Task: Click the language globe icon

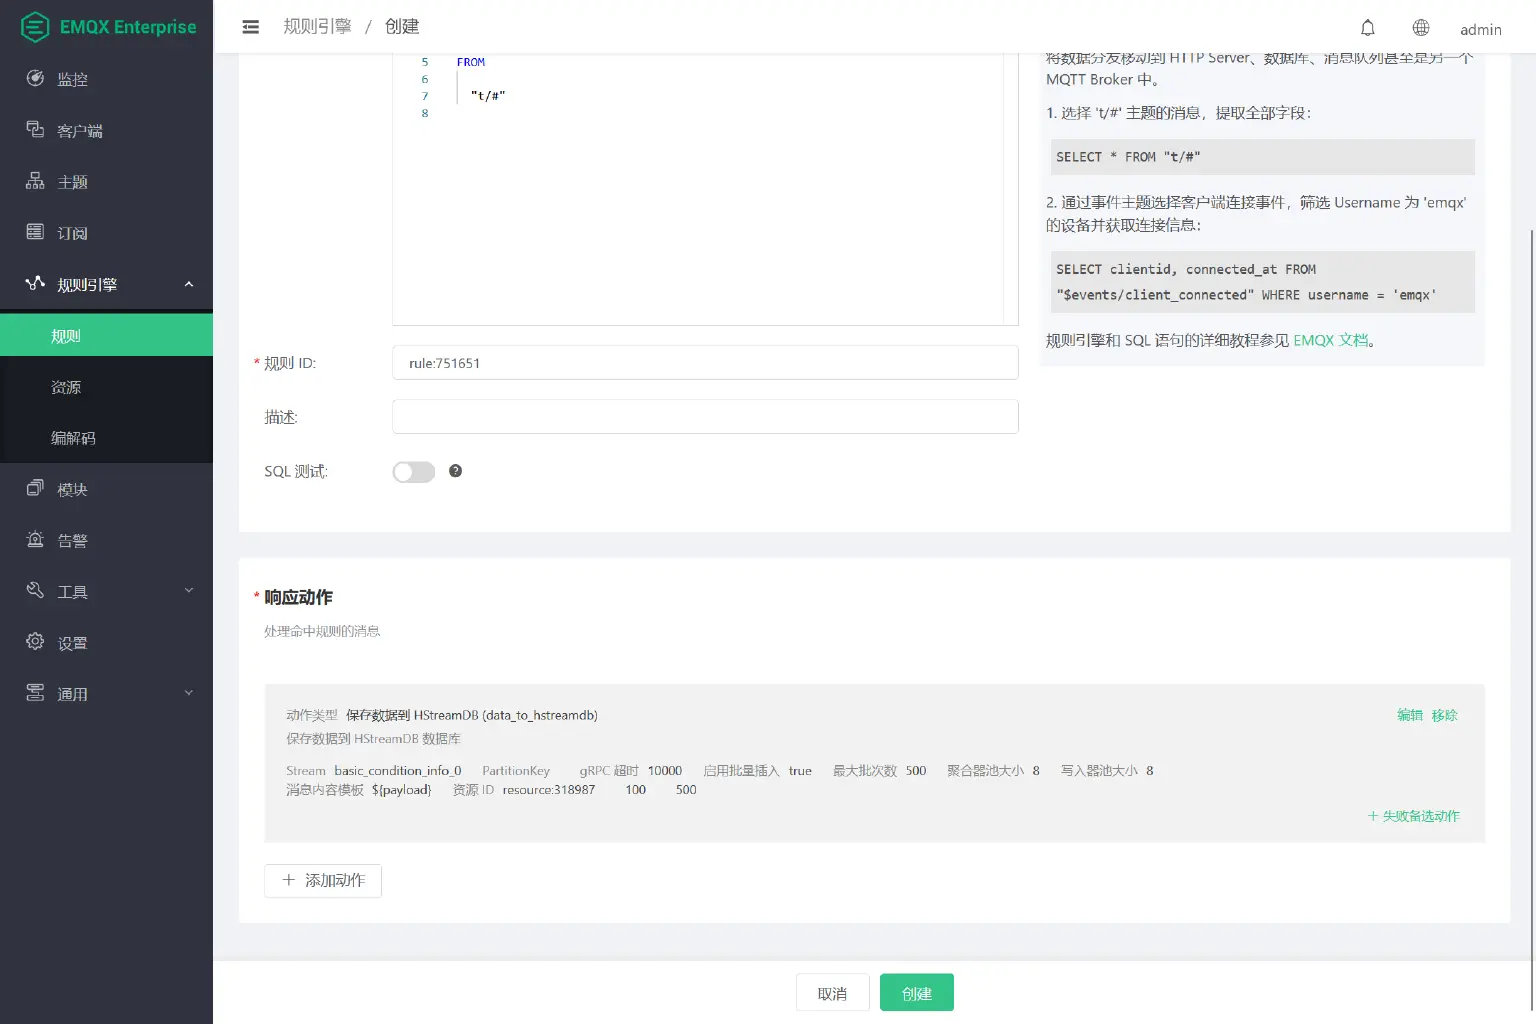Action: coord(1420,27)
